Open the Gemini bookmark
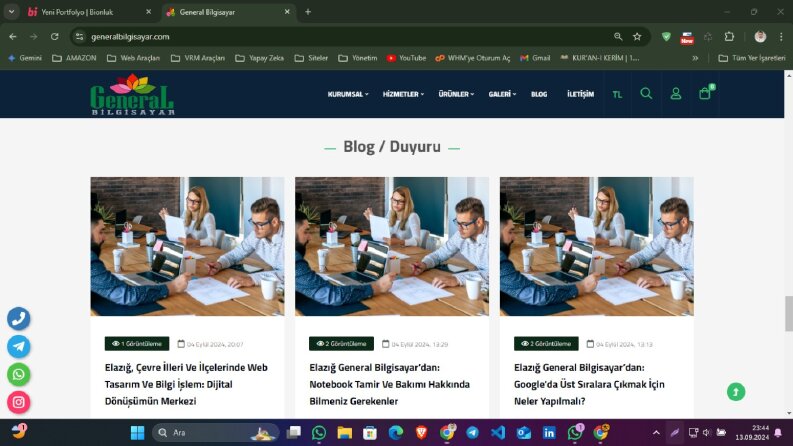The height and width of the screenshot is (446, 793). 25,58
